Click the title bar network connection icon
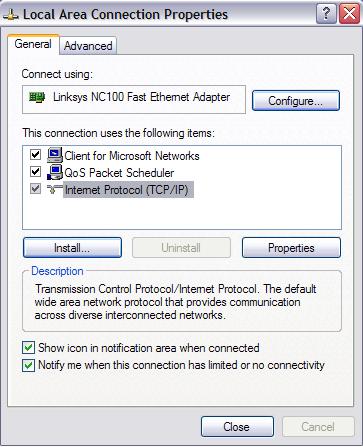363x447 pixels. 11,15
